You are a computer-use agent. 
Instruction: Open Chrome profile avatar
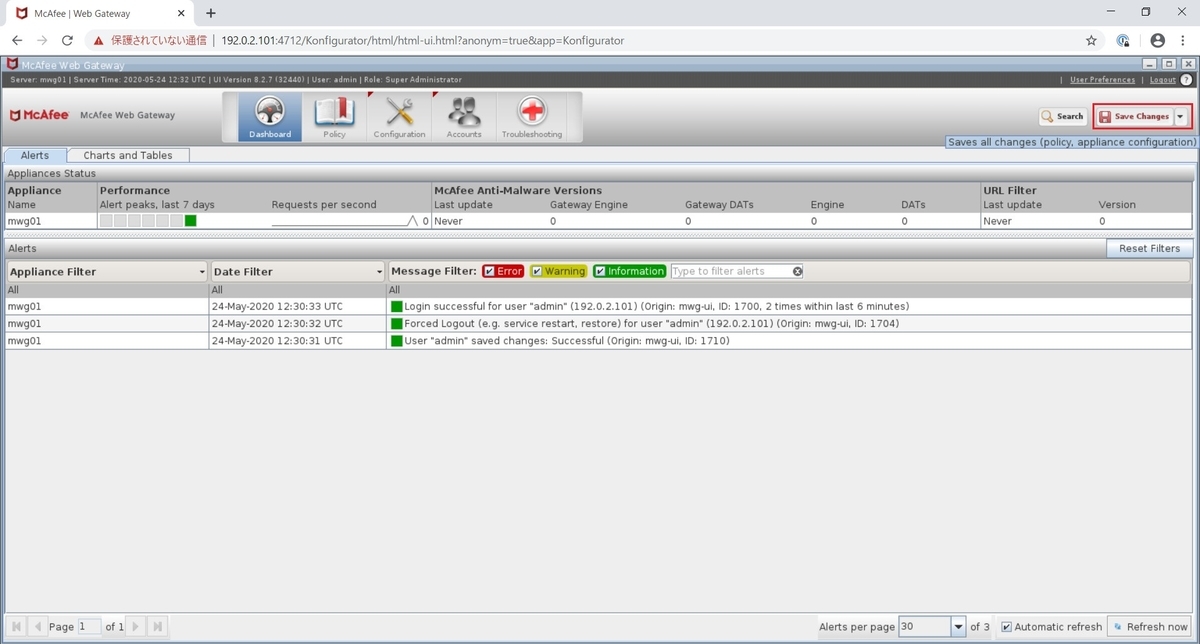1158,41
